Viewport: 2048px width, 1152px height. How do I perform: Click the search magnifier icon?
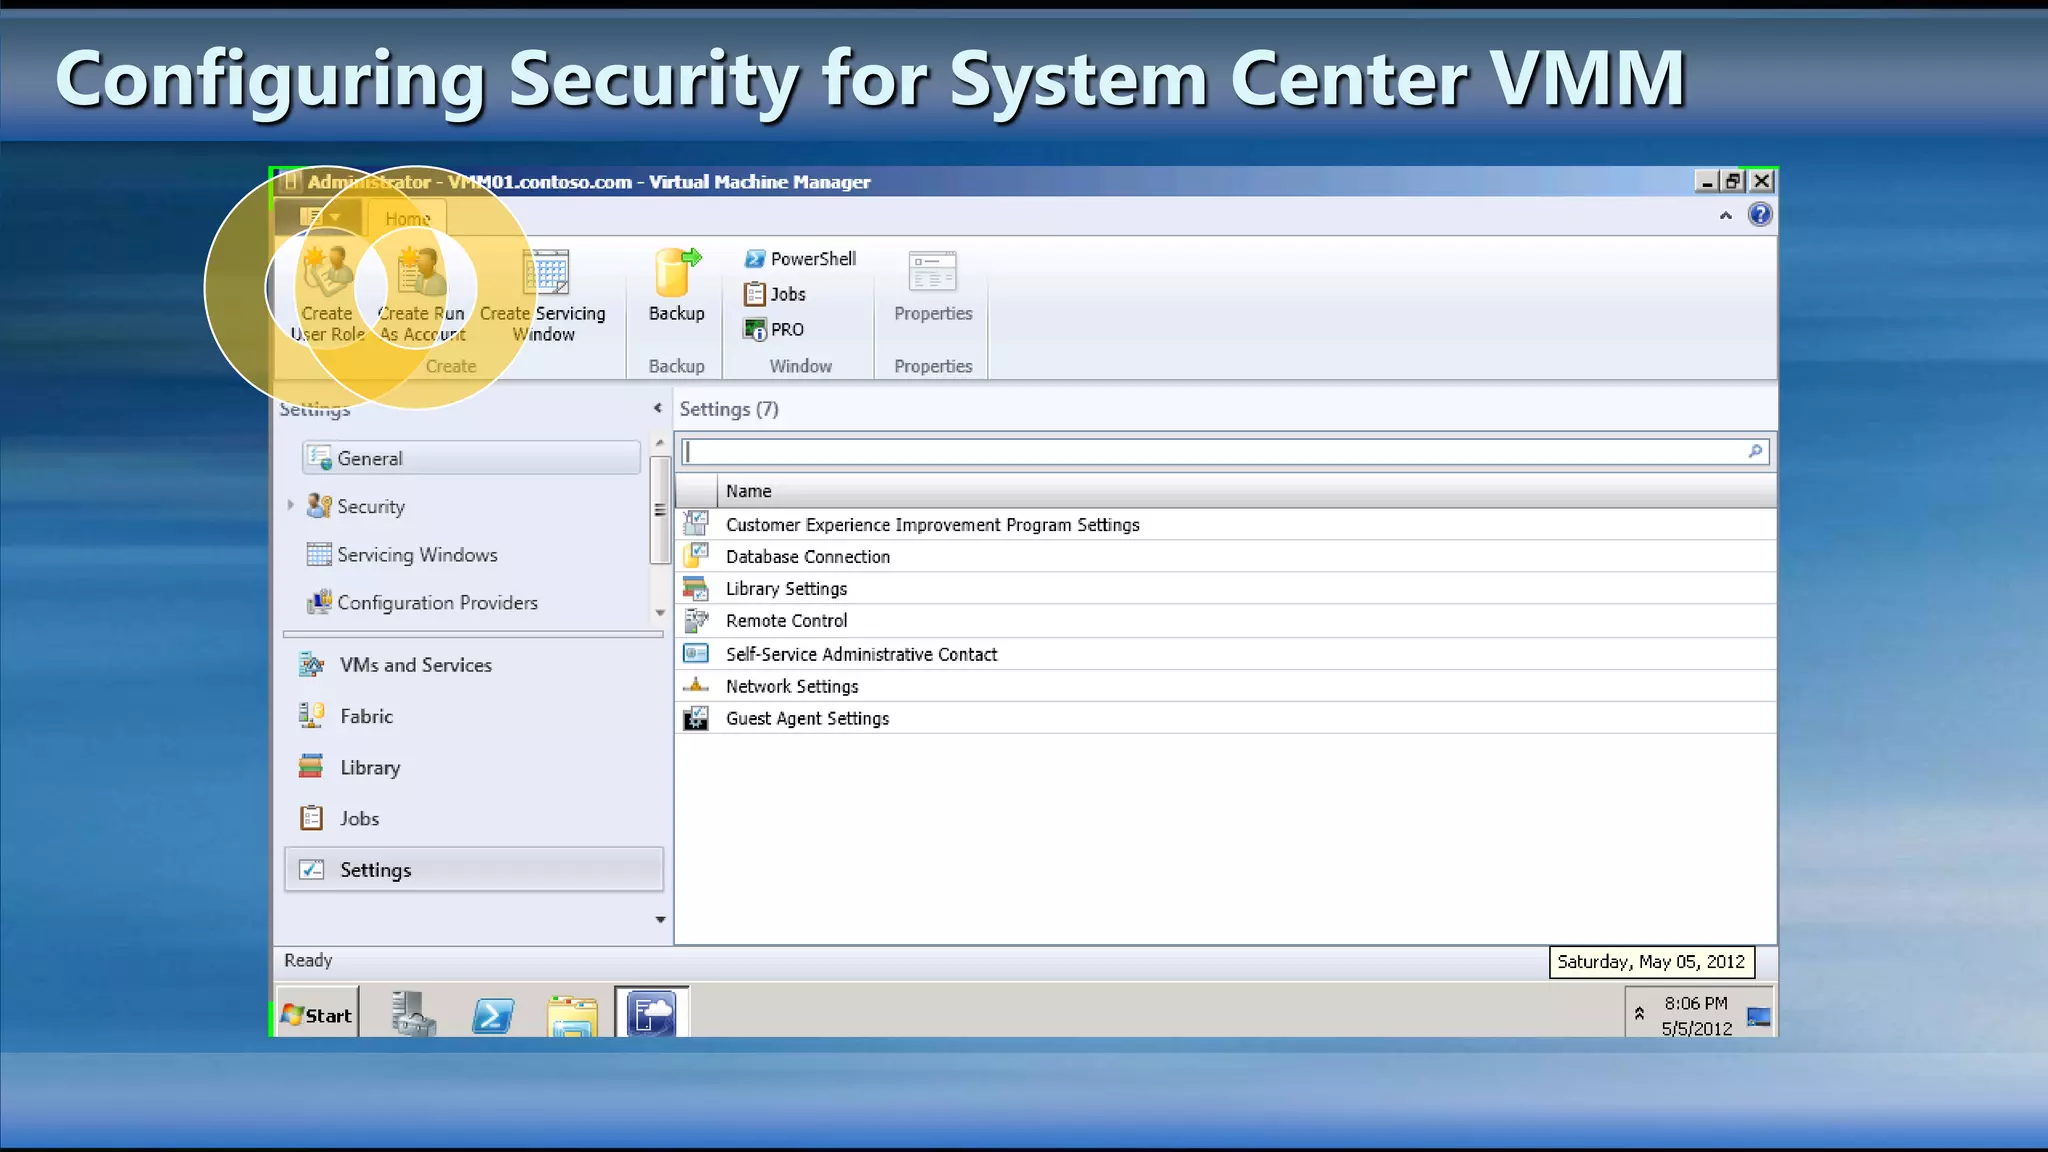pos(1755,451)
